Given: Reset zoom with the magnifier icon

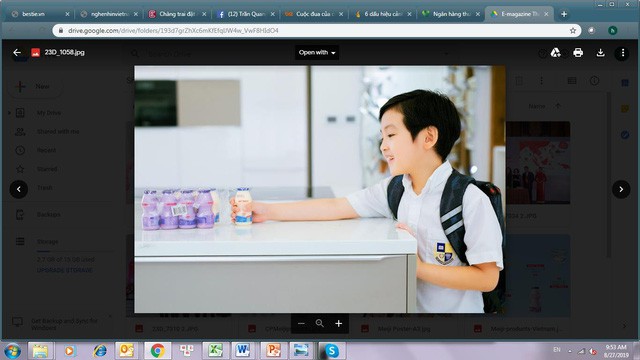Looking at the screenshot, I should pyautogui.click(x=320, y=323).
